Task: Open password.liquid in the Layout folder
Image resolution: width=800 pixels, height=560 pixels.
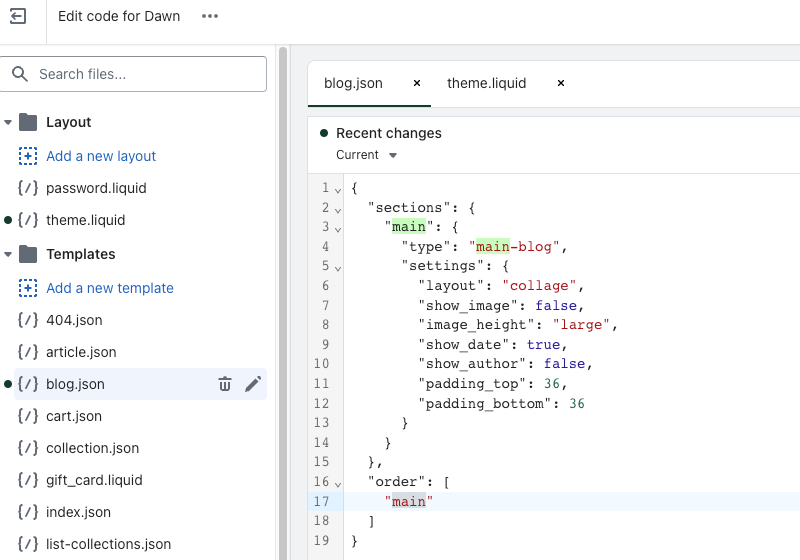Action: tap(96, 188)
